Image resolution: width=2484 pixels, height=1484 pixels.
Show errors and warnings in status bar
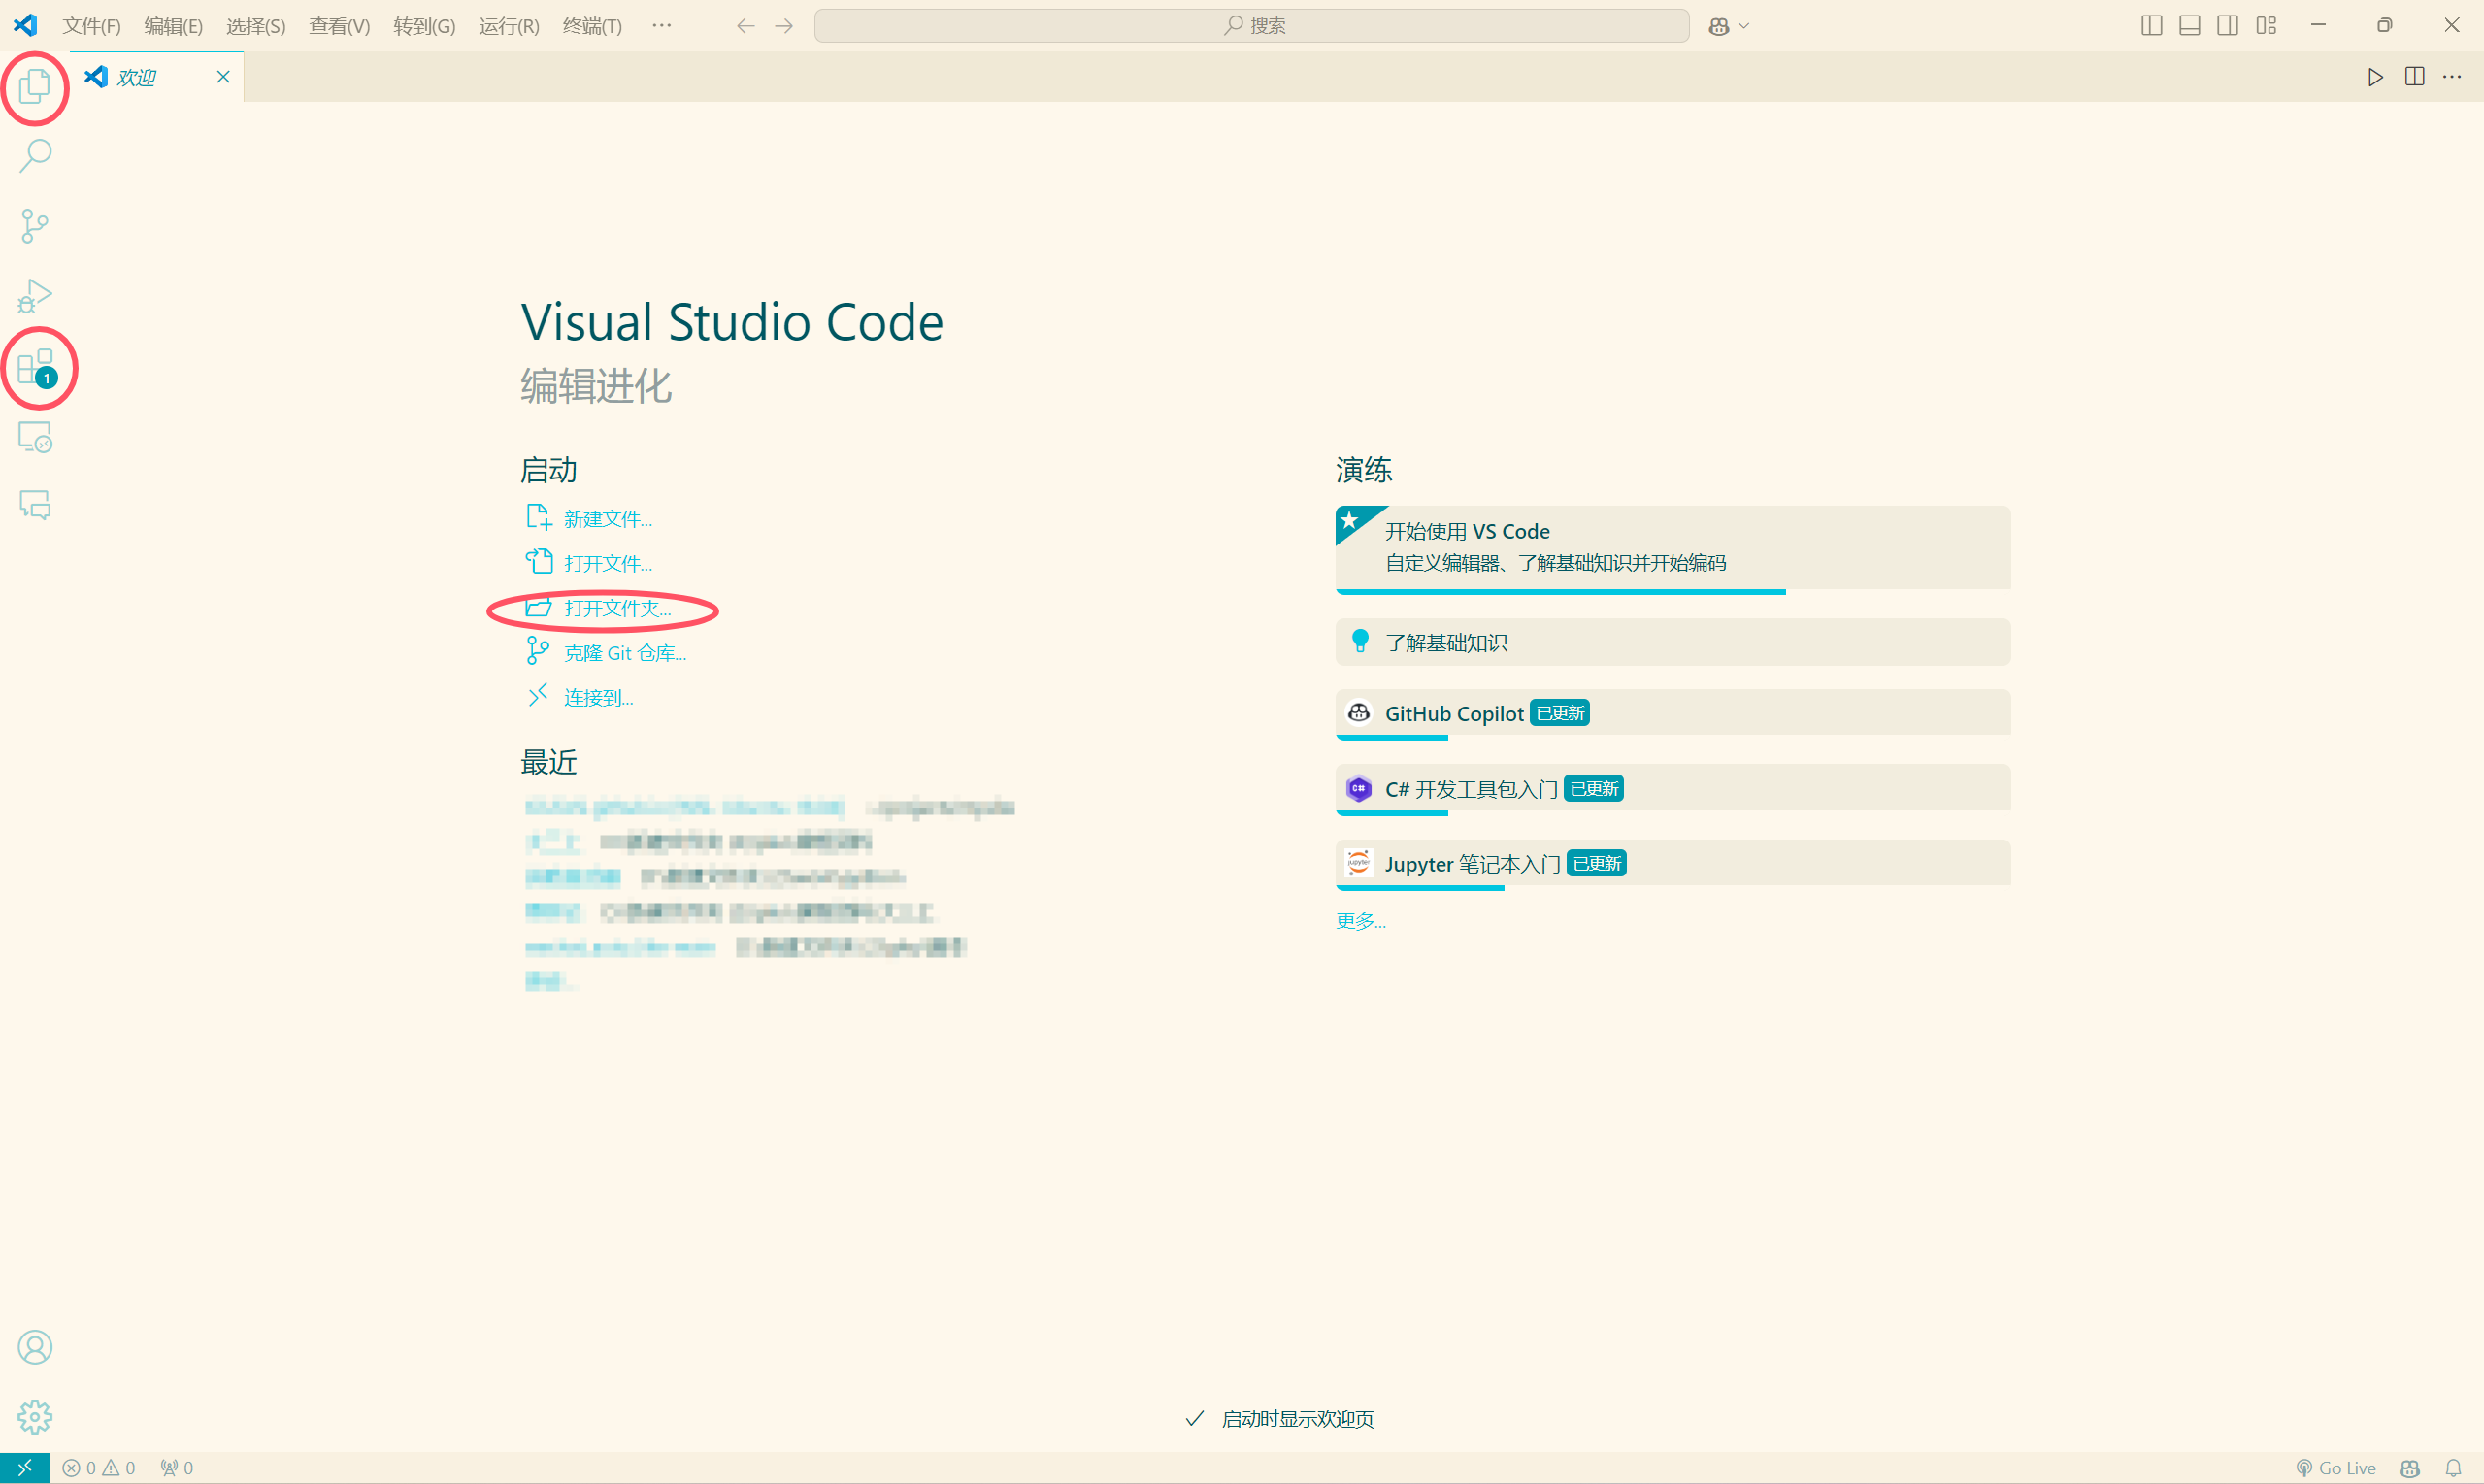99,1467
